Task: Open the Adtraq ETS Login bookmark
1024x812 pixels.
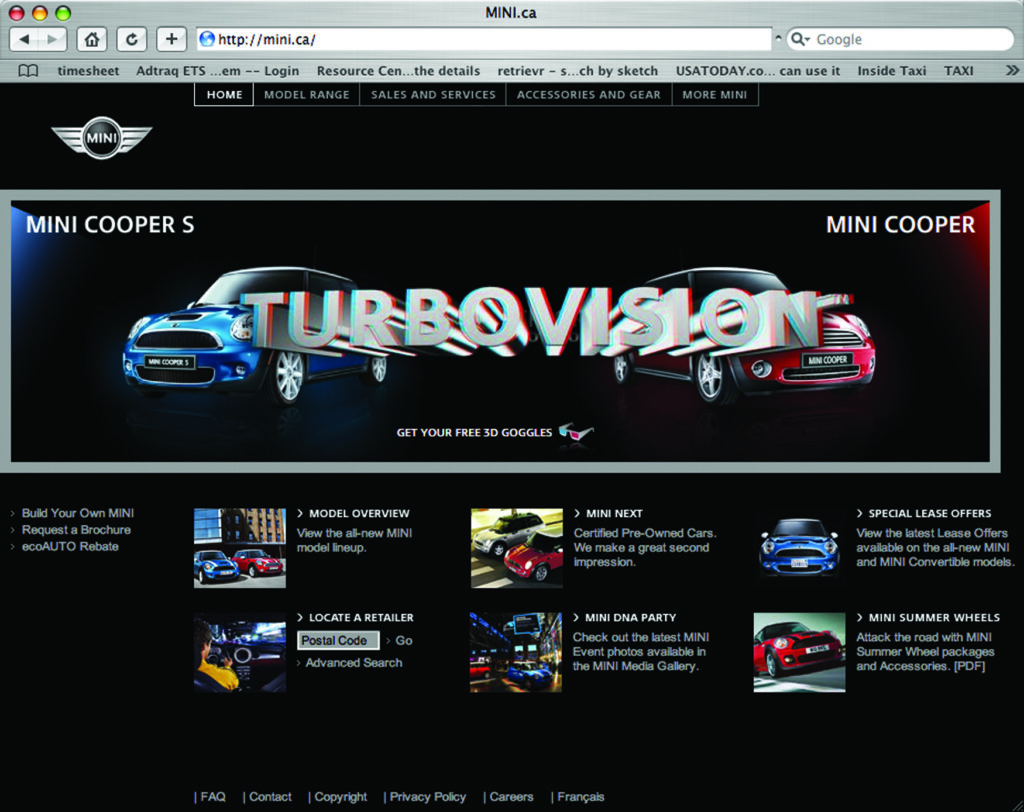Action: (217, 71)
